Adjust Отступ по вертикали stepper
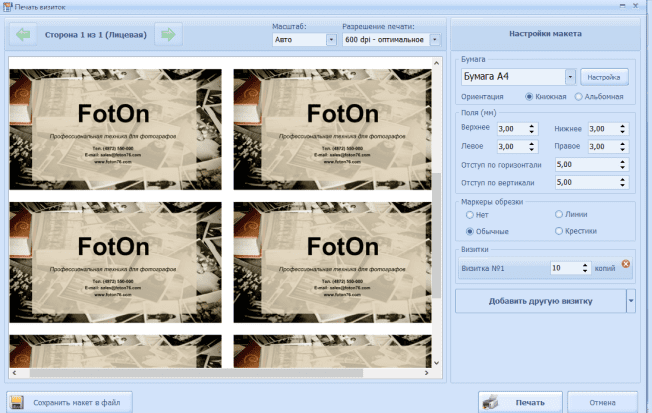Viewport: 652px width, 413px height. [622, 182]
